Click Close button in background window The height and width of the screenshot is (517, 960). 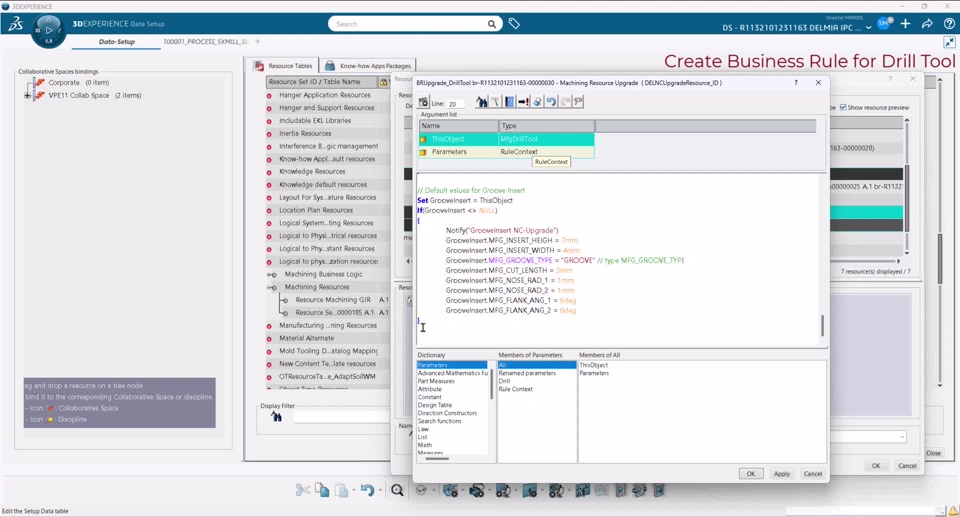[x=934, y=453]
